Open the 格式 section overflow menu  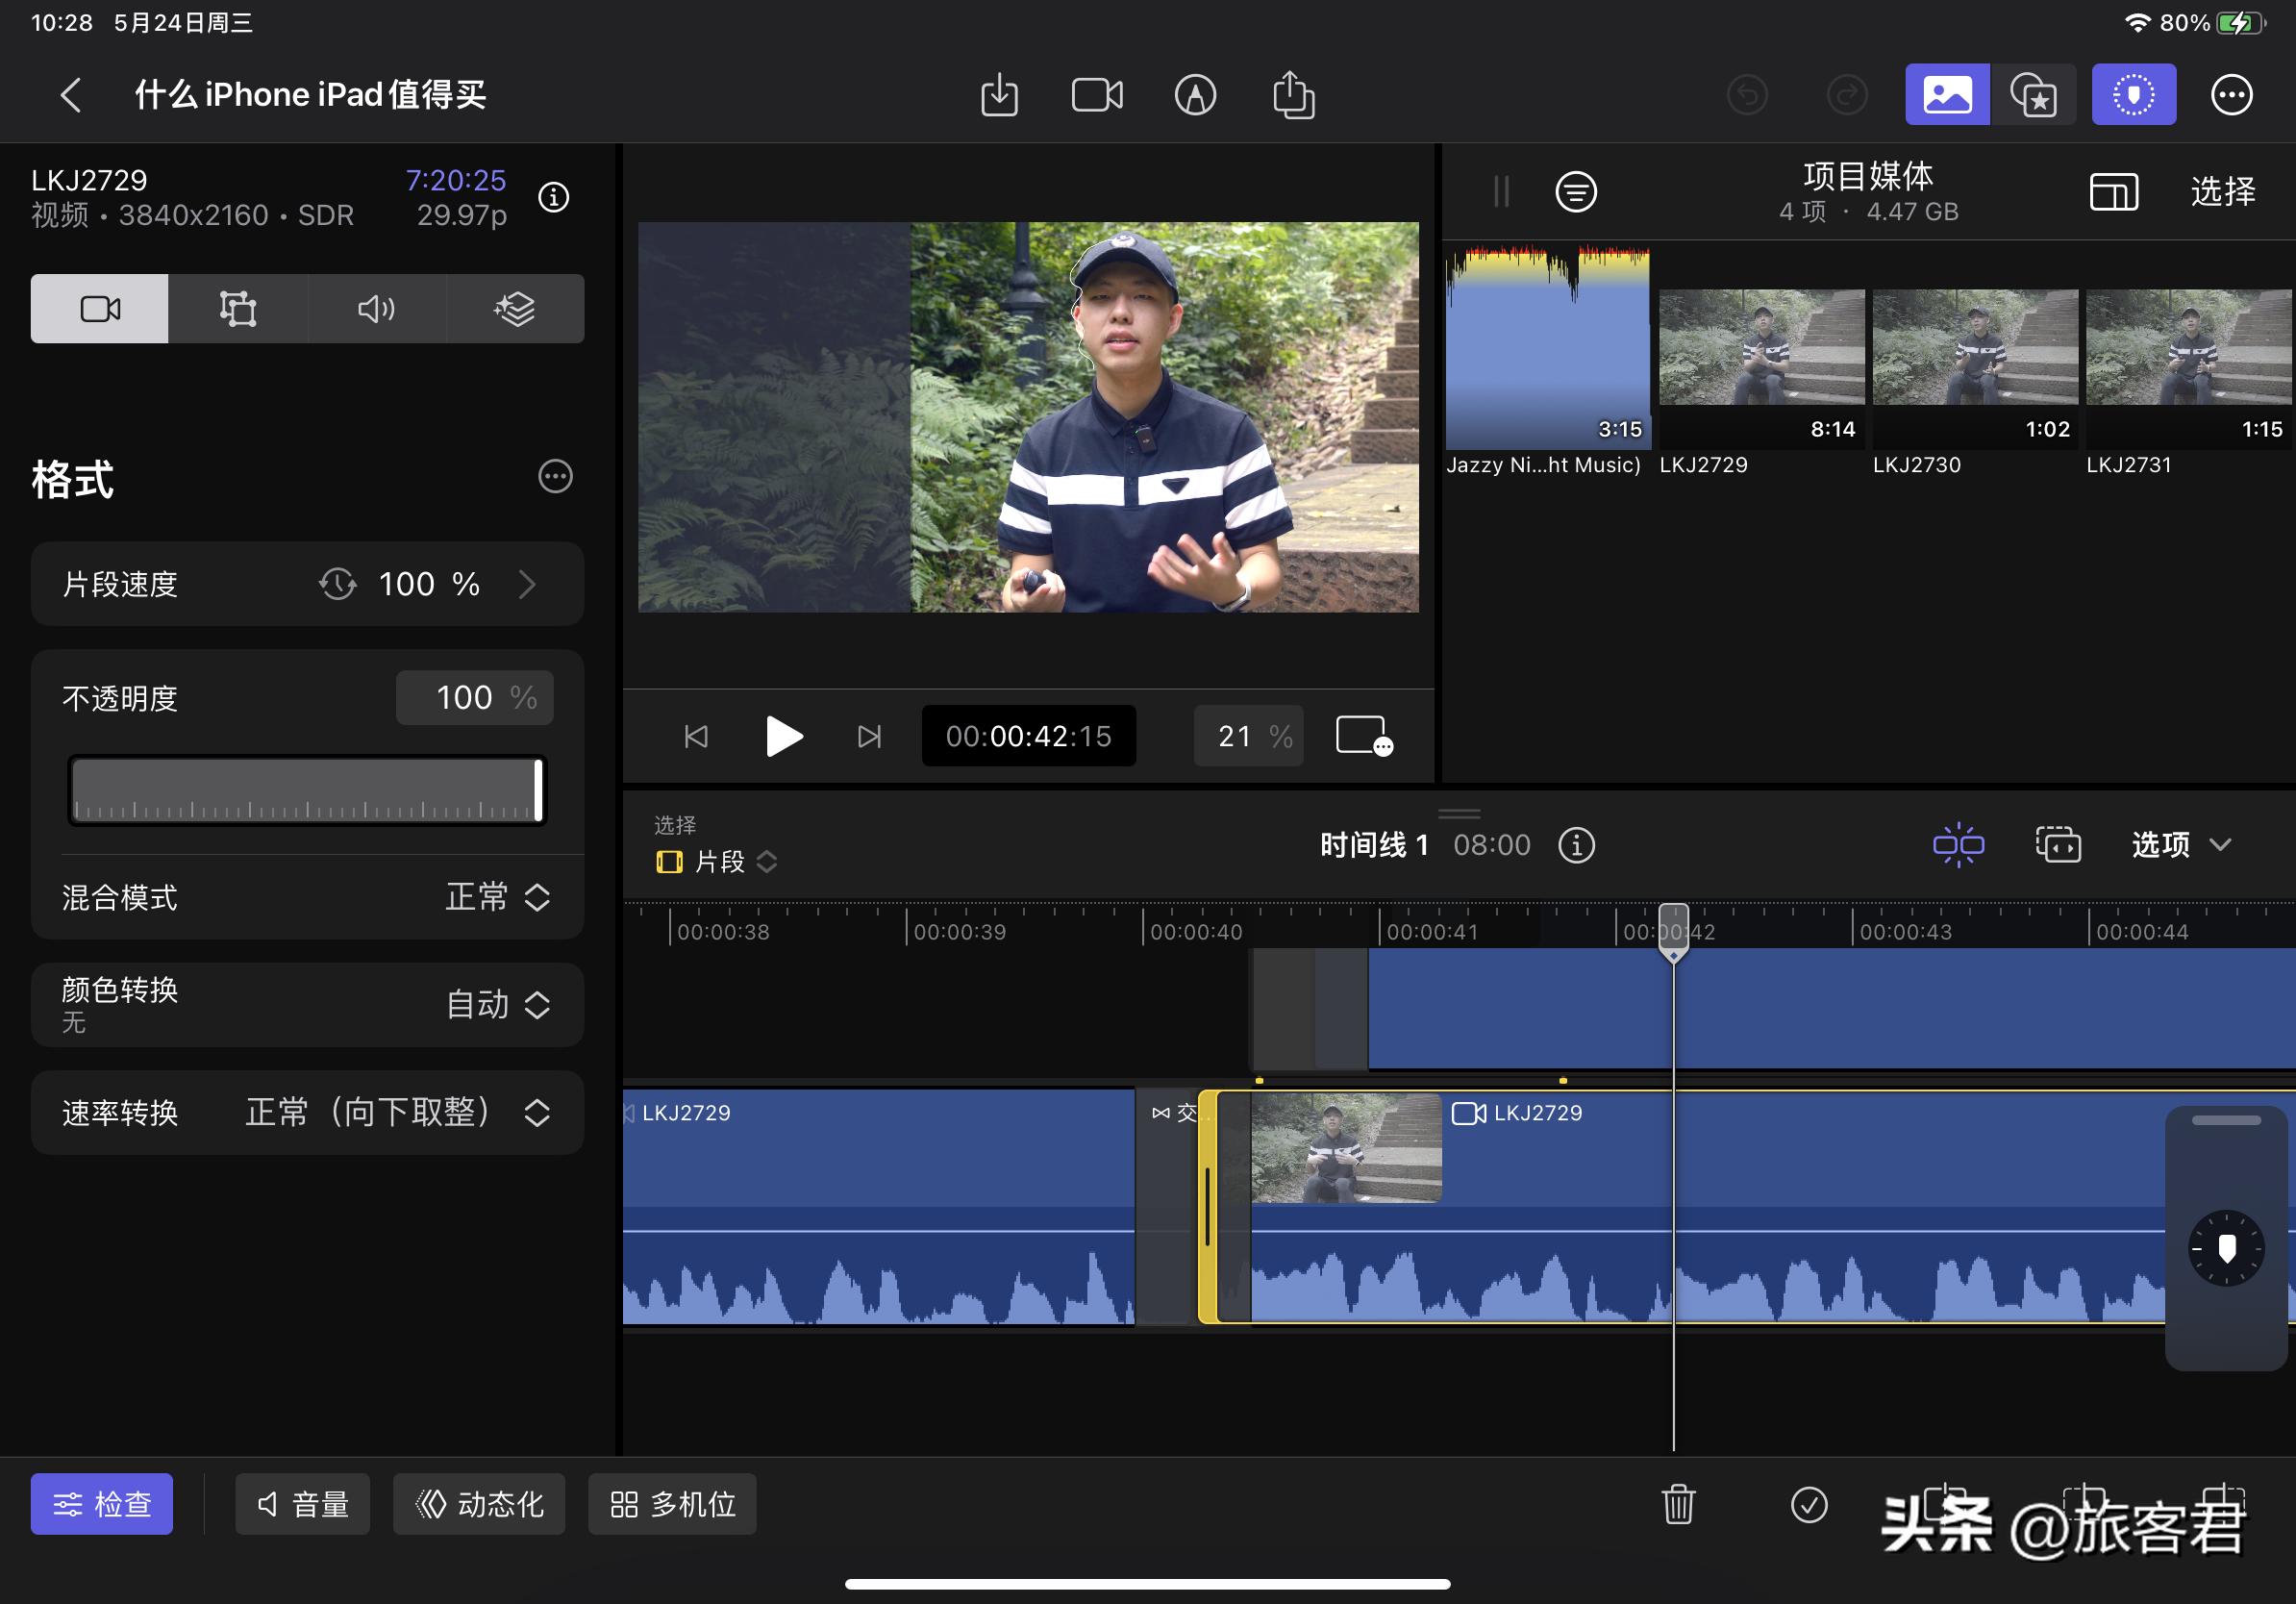click(555, 477)
